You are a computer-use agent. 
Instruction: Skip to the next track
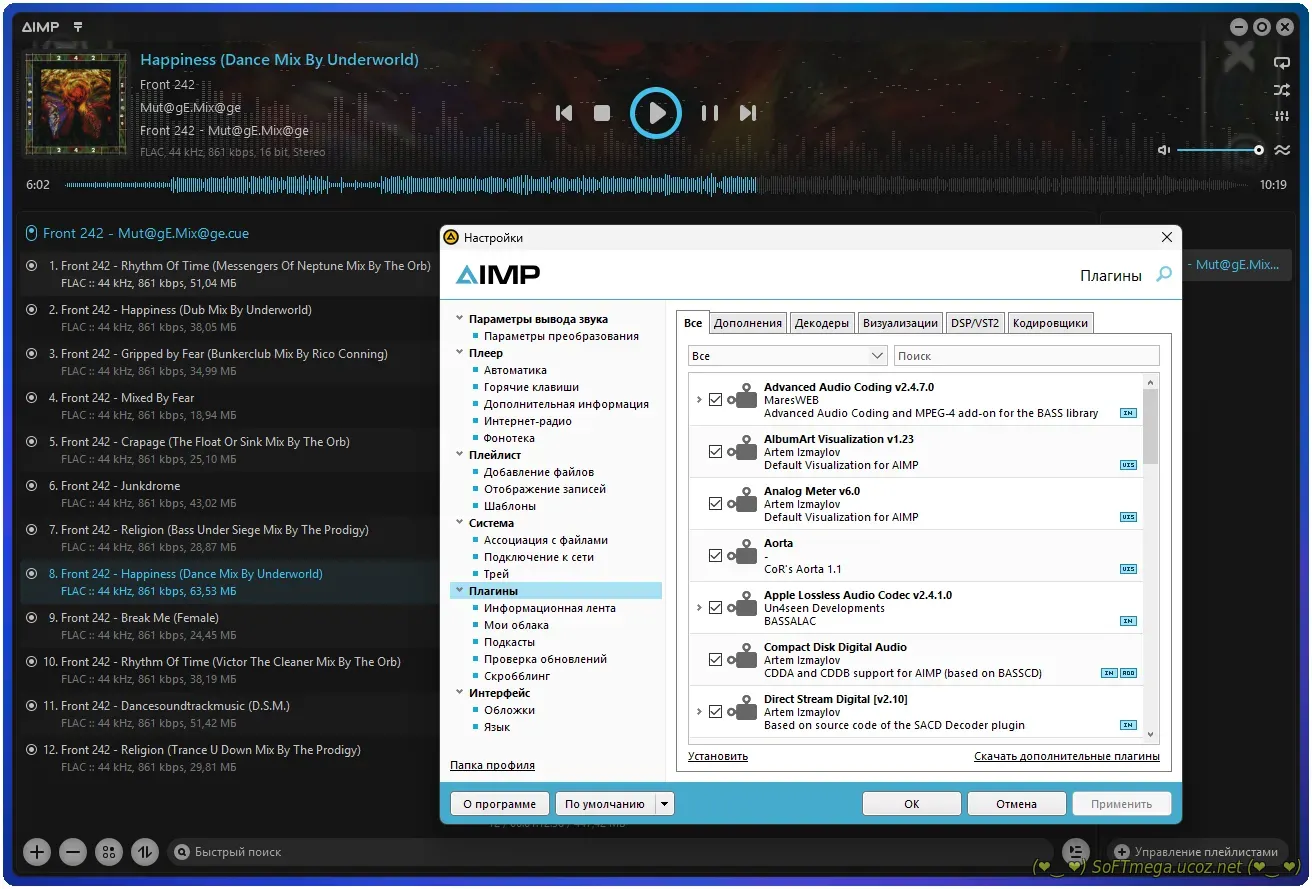748,113
